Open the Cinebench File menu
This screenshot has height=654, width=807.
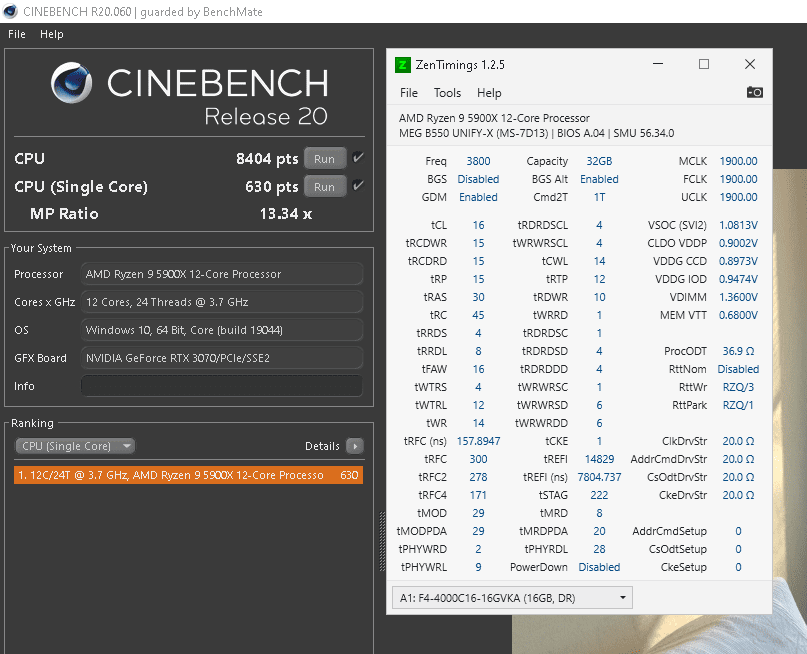pos(16,34)
